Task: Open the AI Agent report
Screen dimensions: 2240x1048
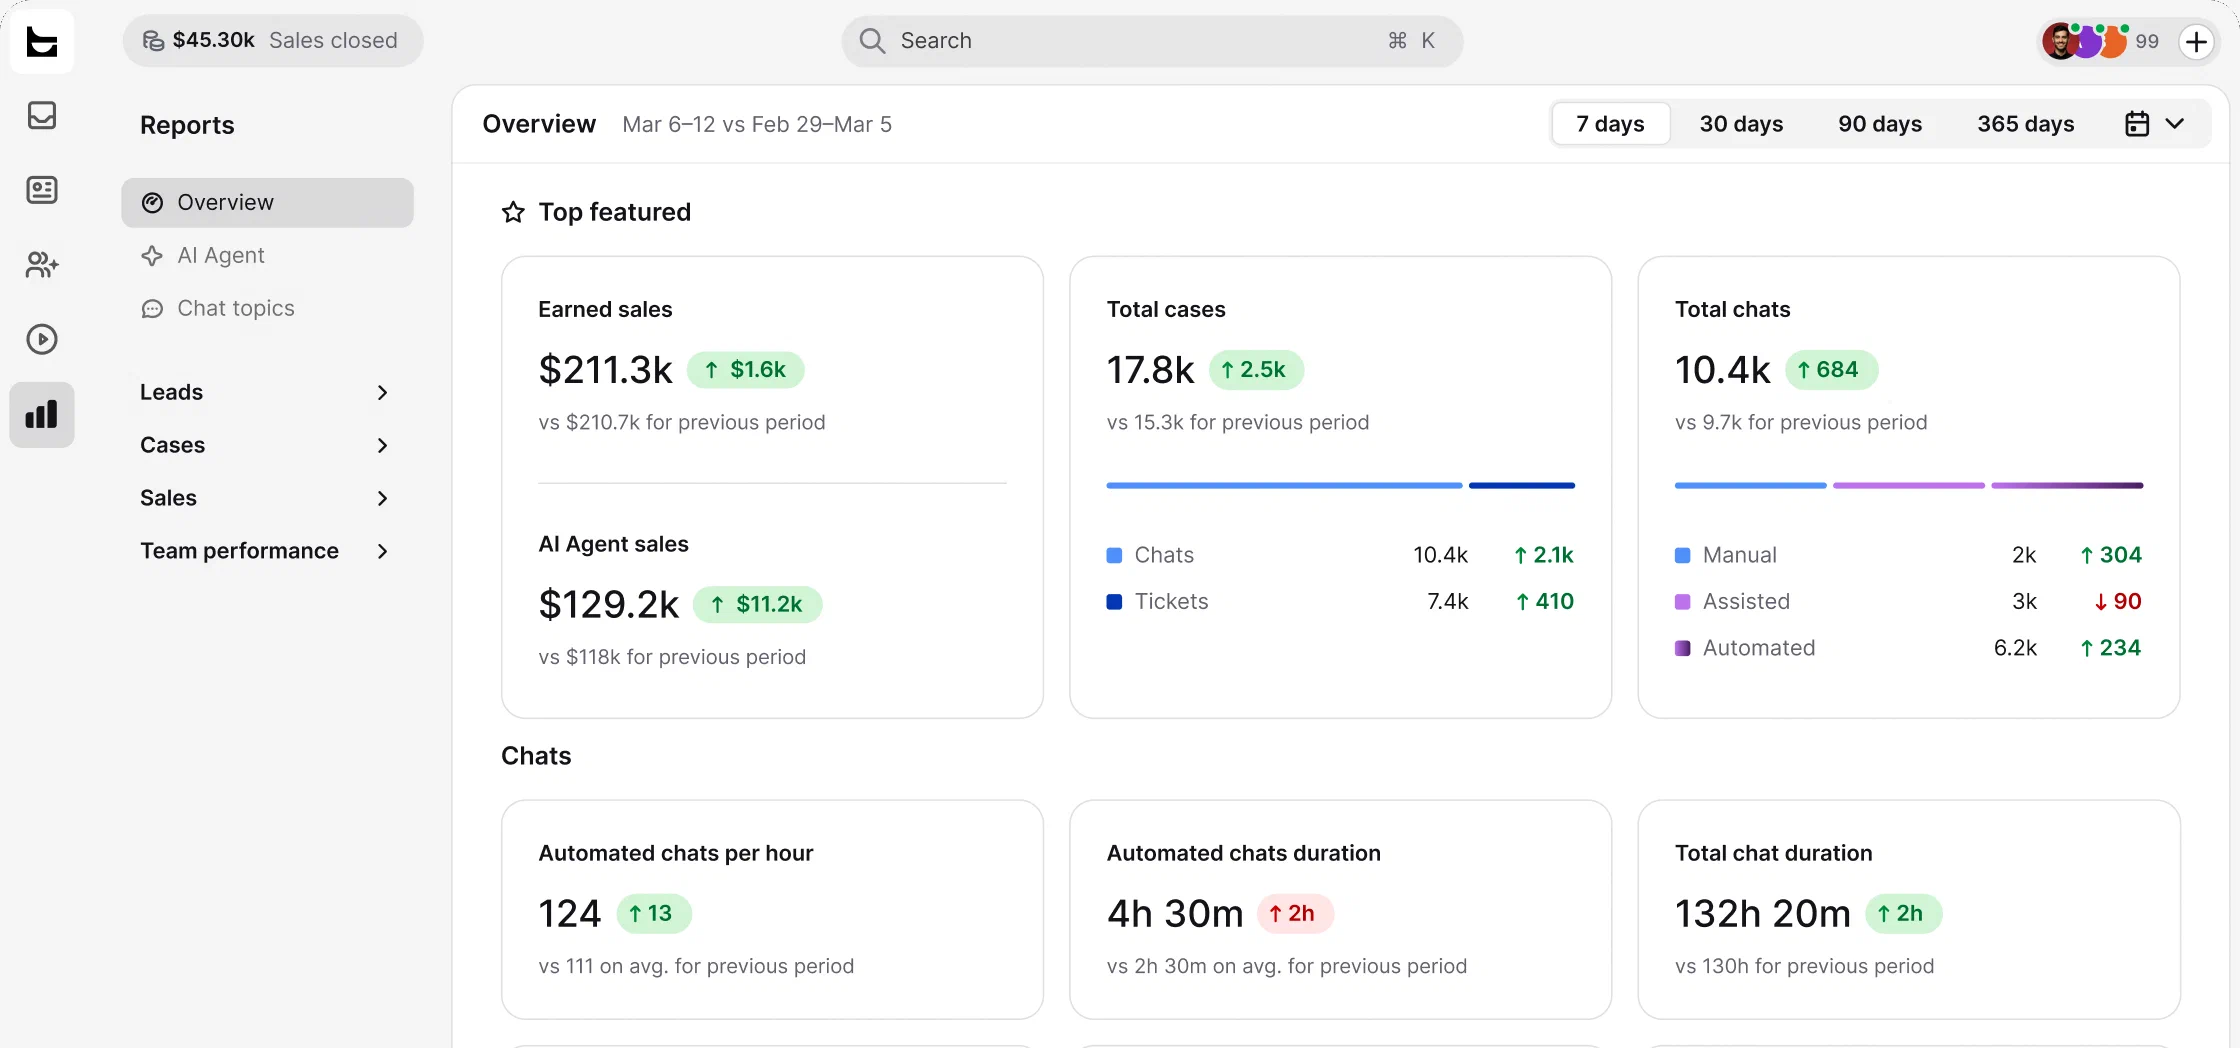Action: coord(268,256)
